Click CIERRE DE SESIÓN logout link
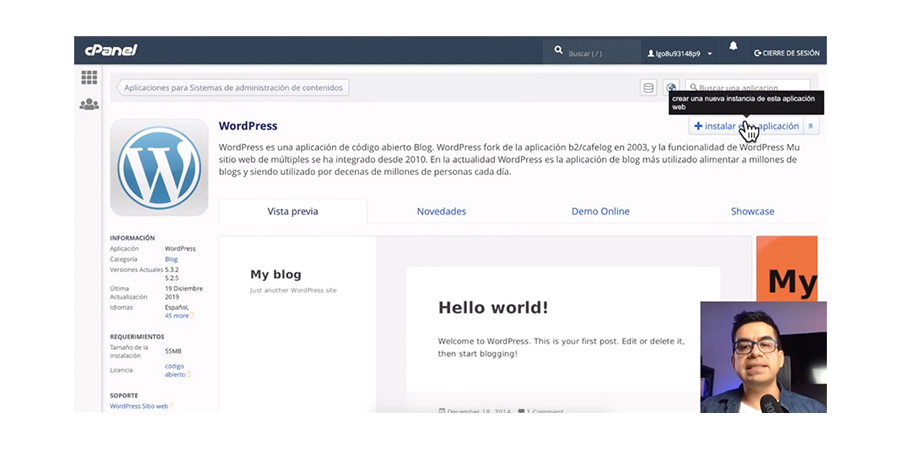This screenshot has height=450, width=900. pyautogui.click(x=786, y=53)
